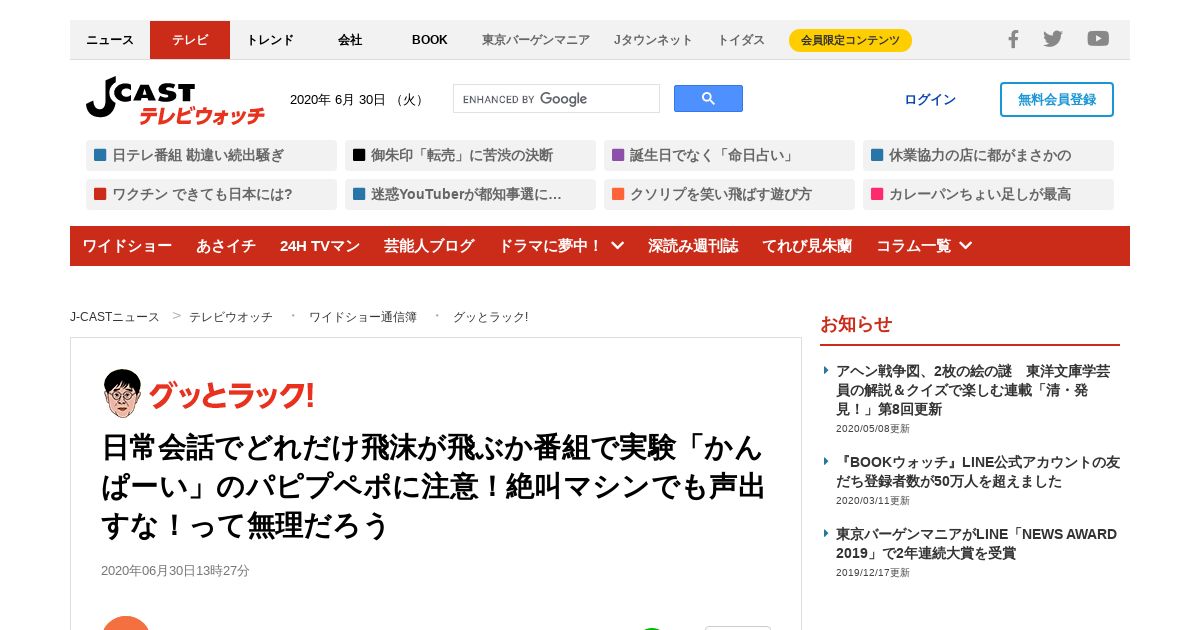This screenshot has width=1200, height=630.
Task: Expand the コラム一覧 chevron
Action: (x=965, y=246)
